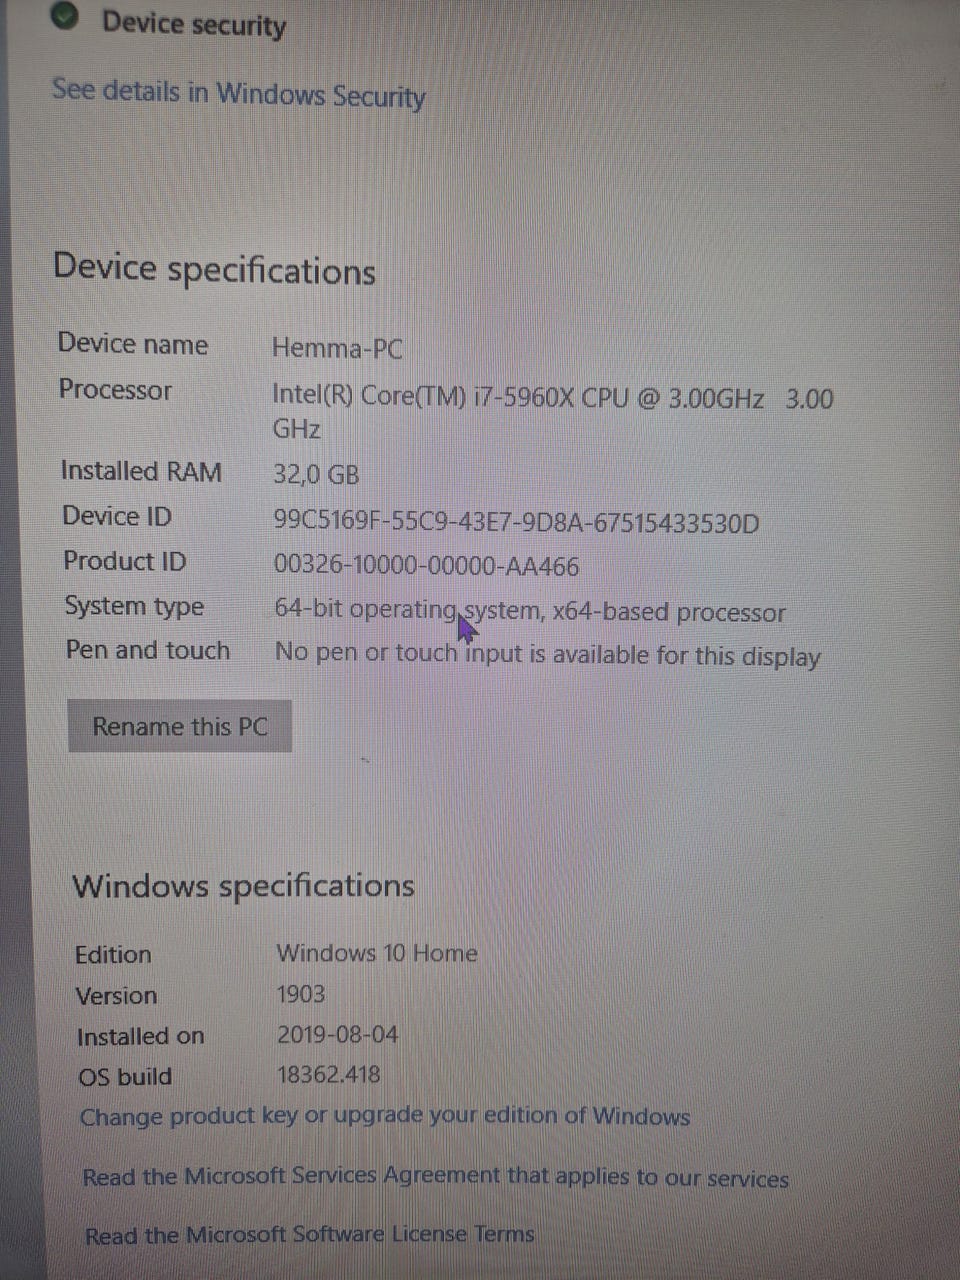Image resolution: width=960 pixels, height=1280 pixels.
Task: Click the Device specifications heading
Action: [x=214, y=270]
